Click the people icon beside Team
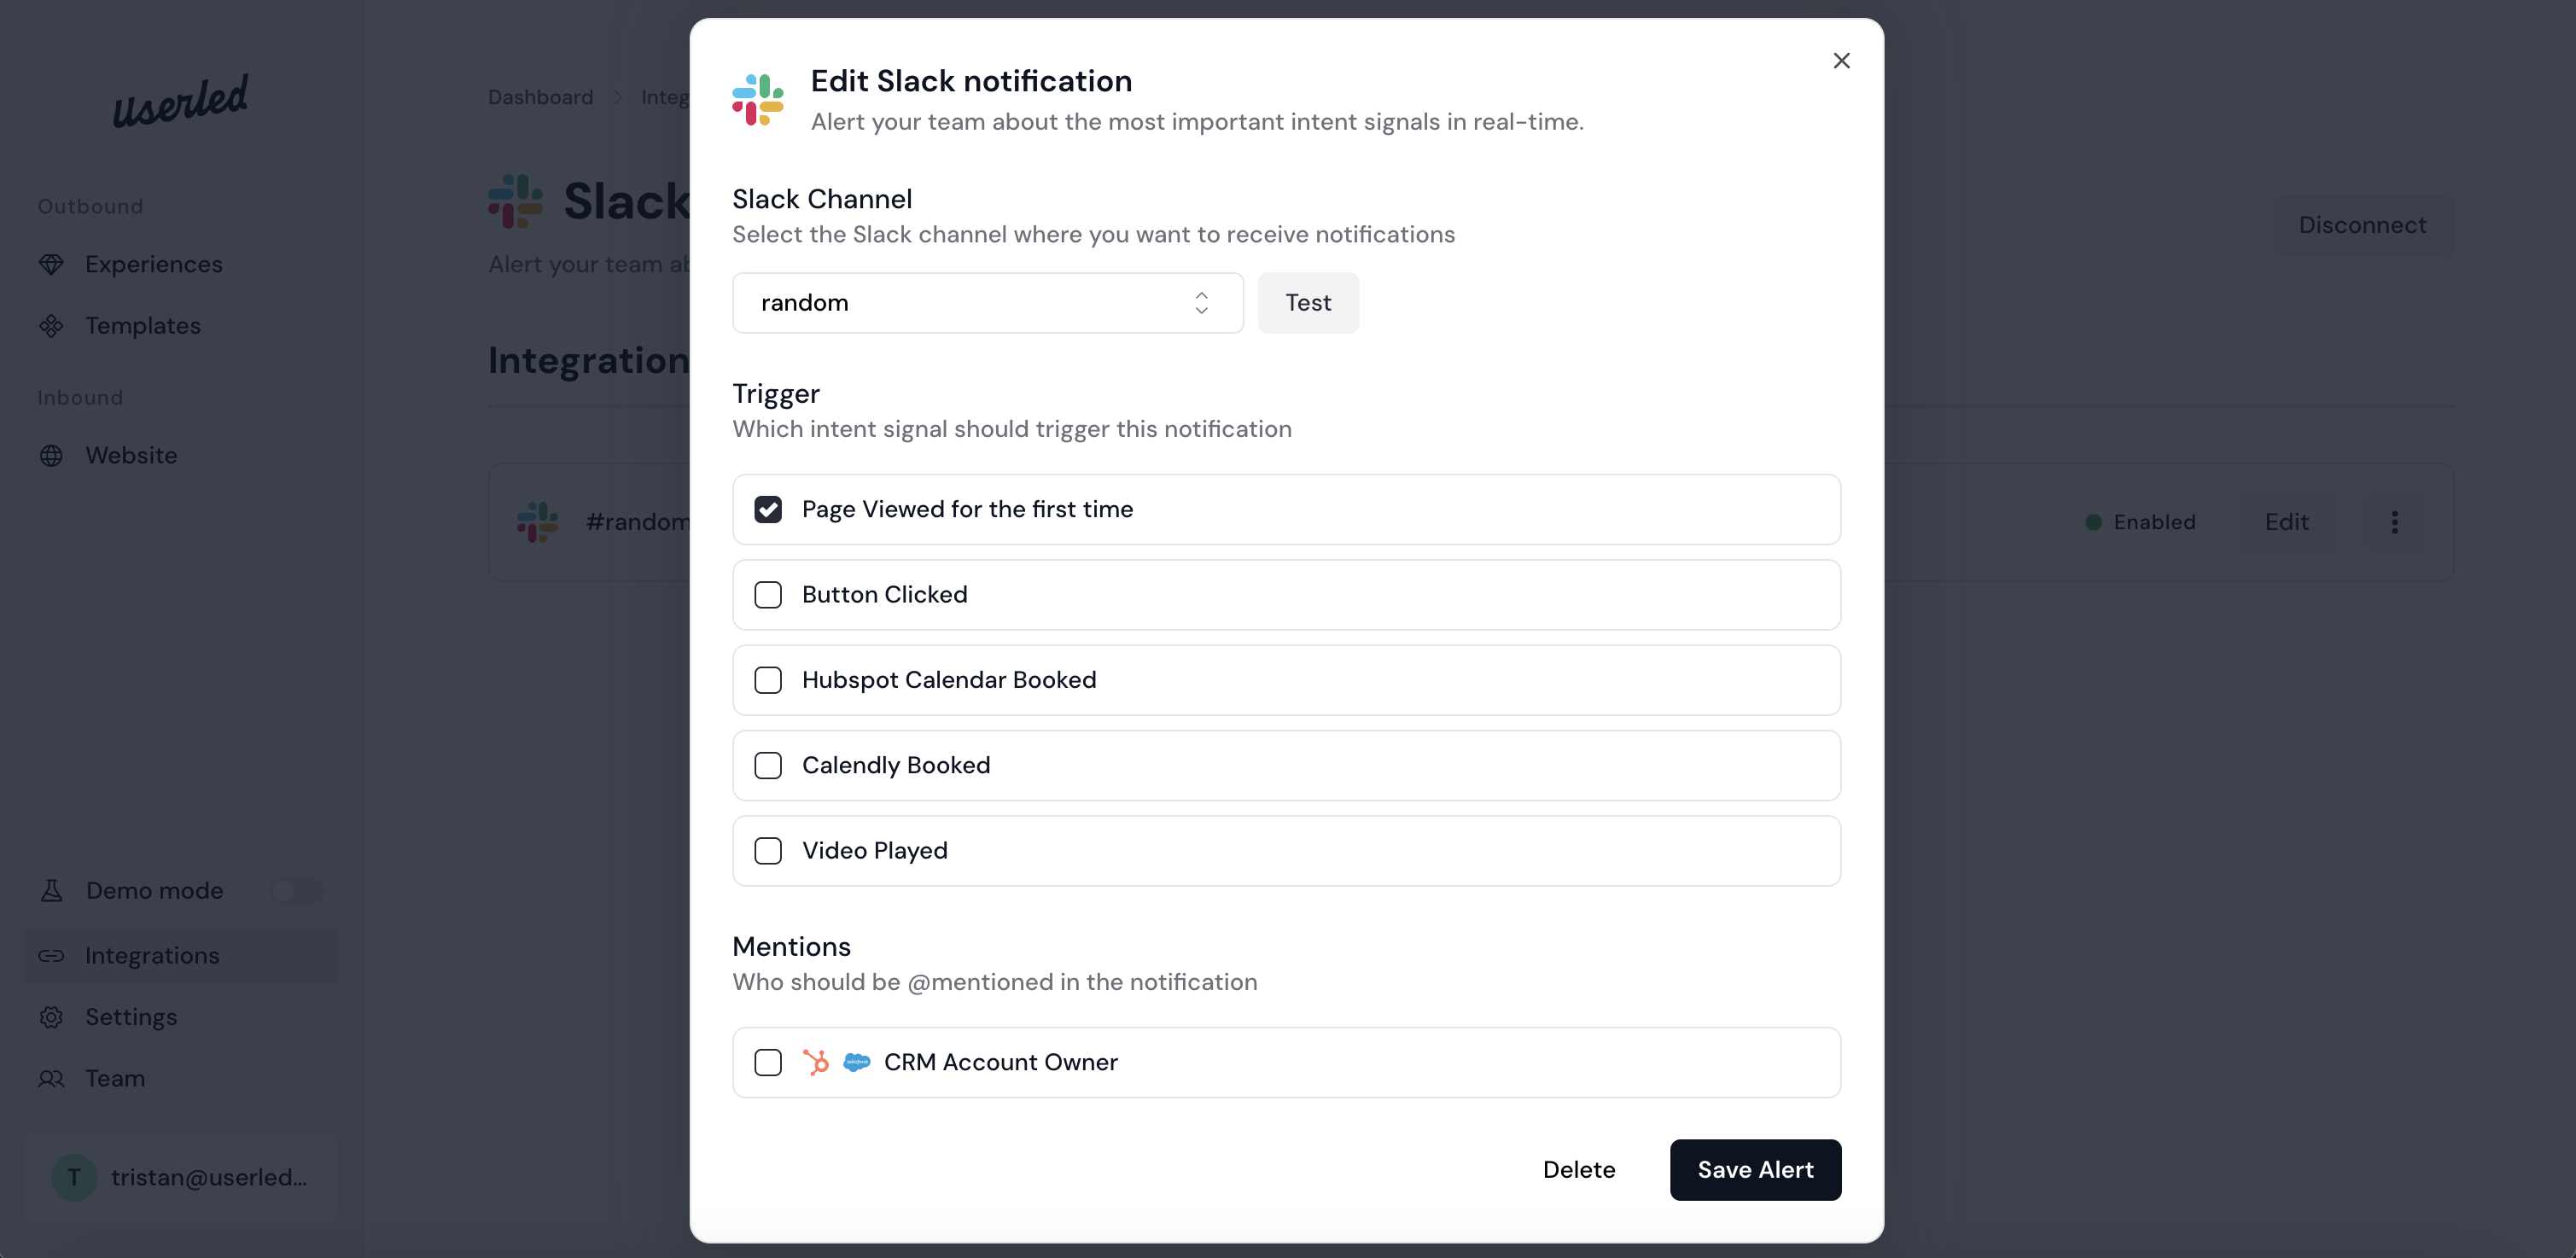This screenshot has width=2576, height=1258. 51,1079
